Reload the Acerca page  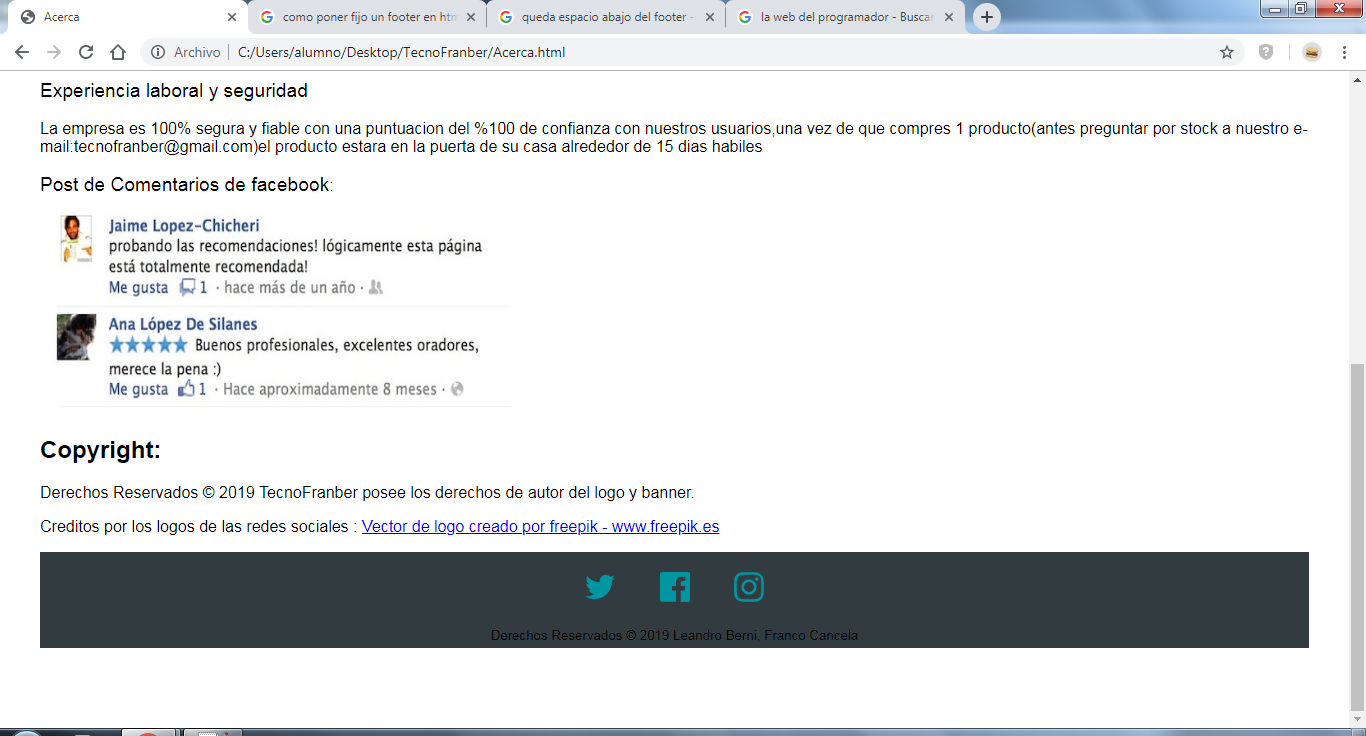pos(86,52)
